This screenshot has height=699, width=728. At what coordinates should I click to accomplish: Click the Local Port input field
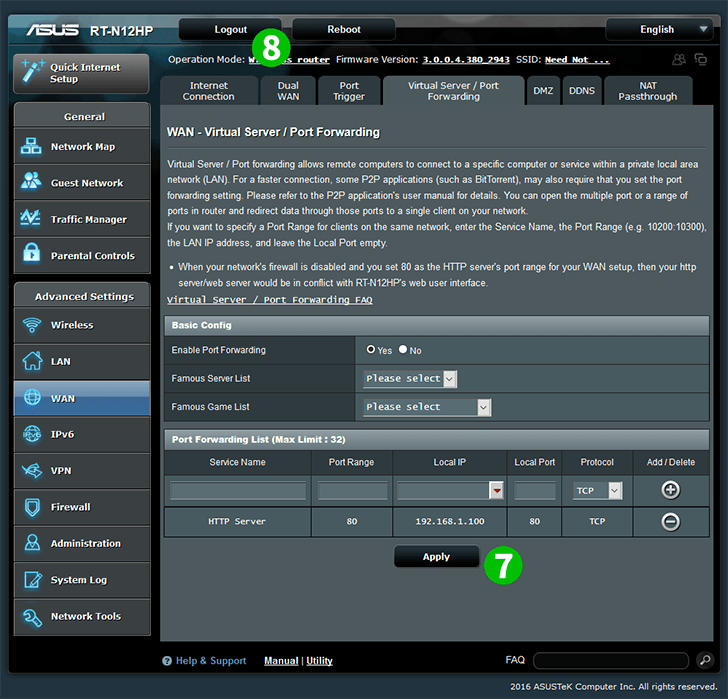coord(535,491)
